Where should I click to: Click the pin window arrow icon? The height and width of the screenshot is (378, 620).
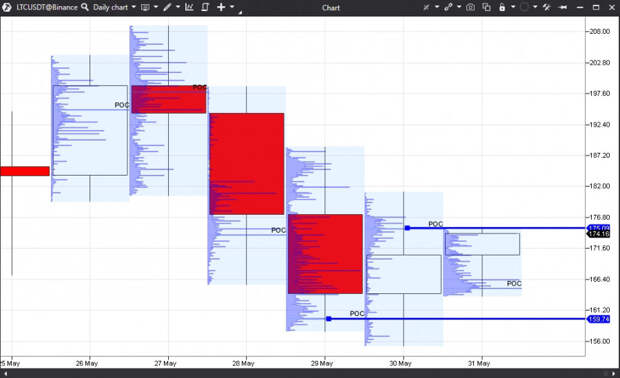[x=563, y=7]
